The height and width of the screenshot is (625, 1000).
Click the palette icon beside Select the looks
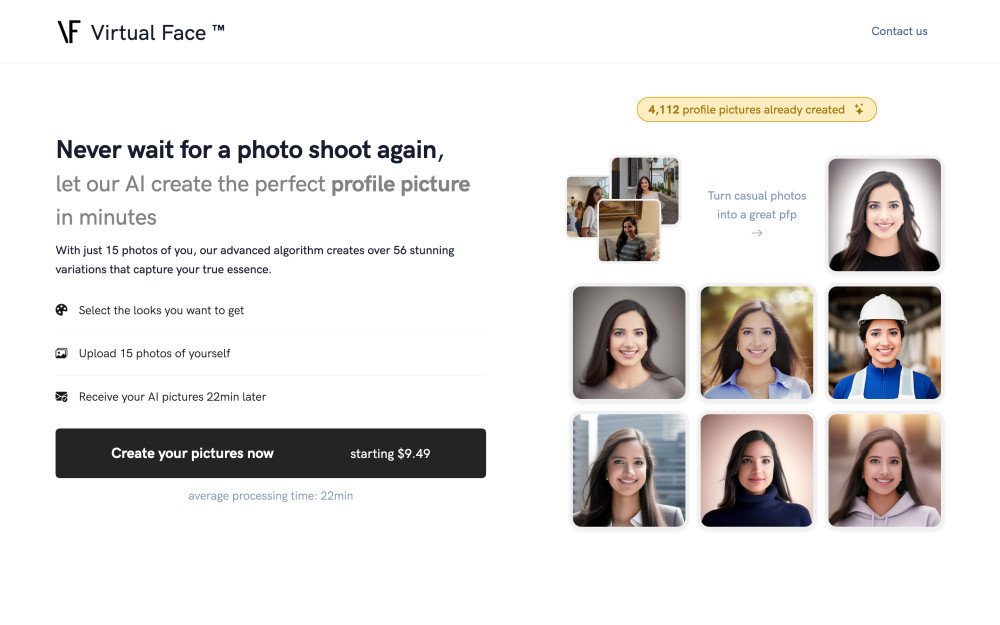62,310
